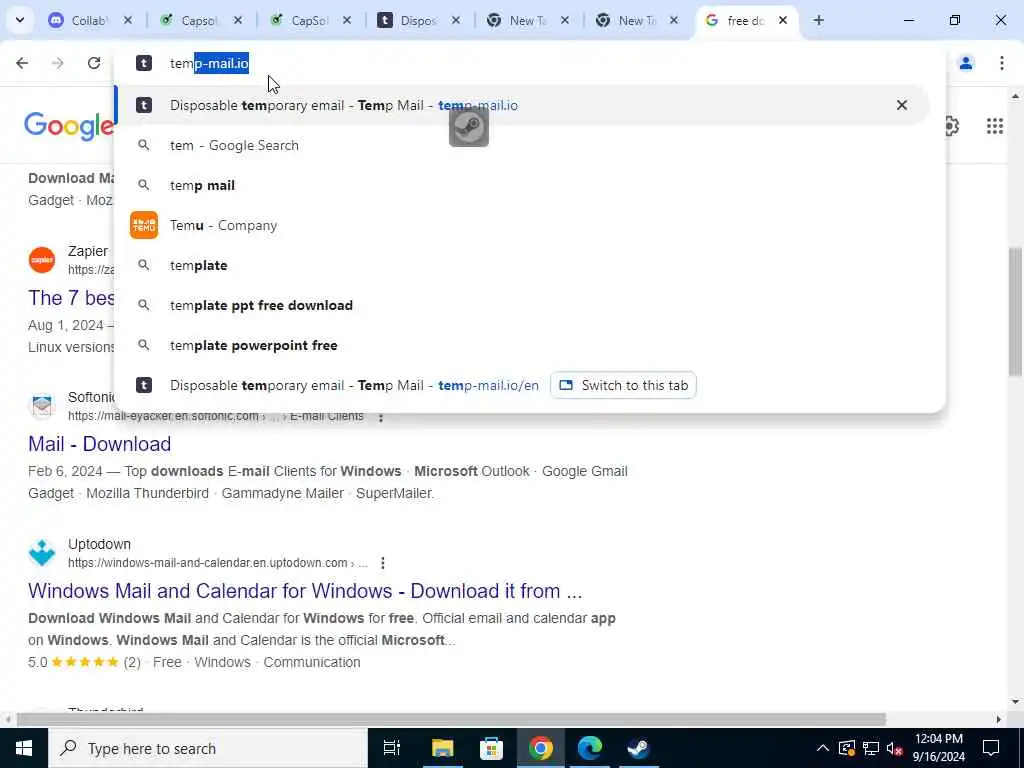Open Microsoft Store from the taskbar
Image resolution: width=1024 pixels, height=768 pixels.
click(x=491, y=748)
